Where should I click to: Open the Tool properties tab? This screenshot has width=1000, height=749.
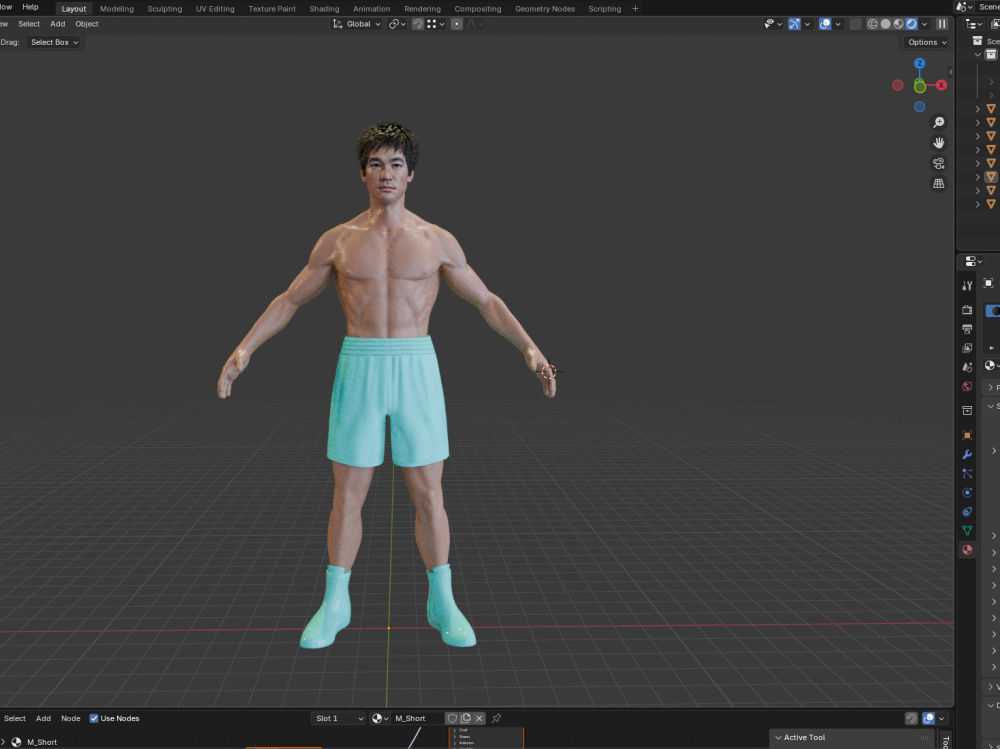tap(967, 286)
